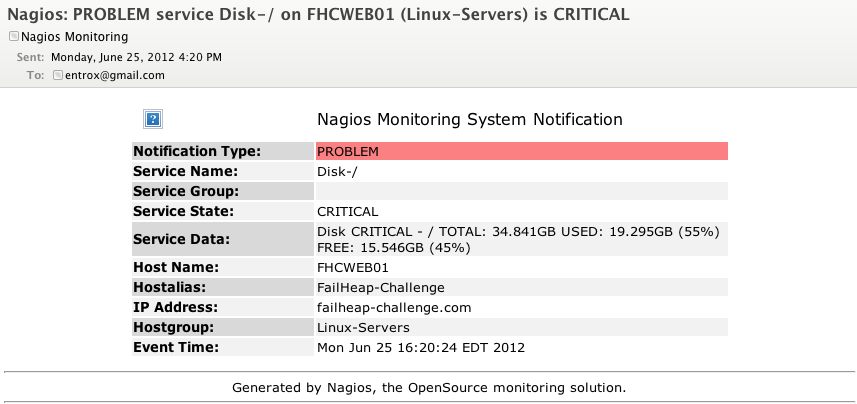Click the email subject line

(318, 14)
